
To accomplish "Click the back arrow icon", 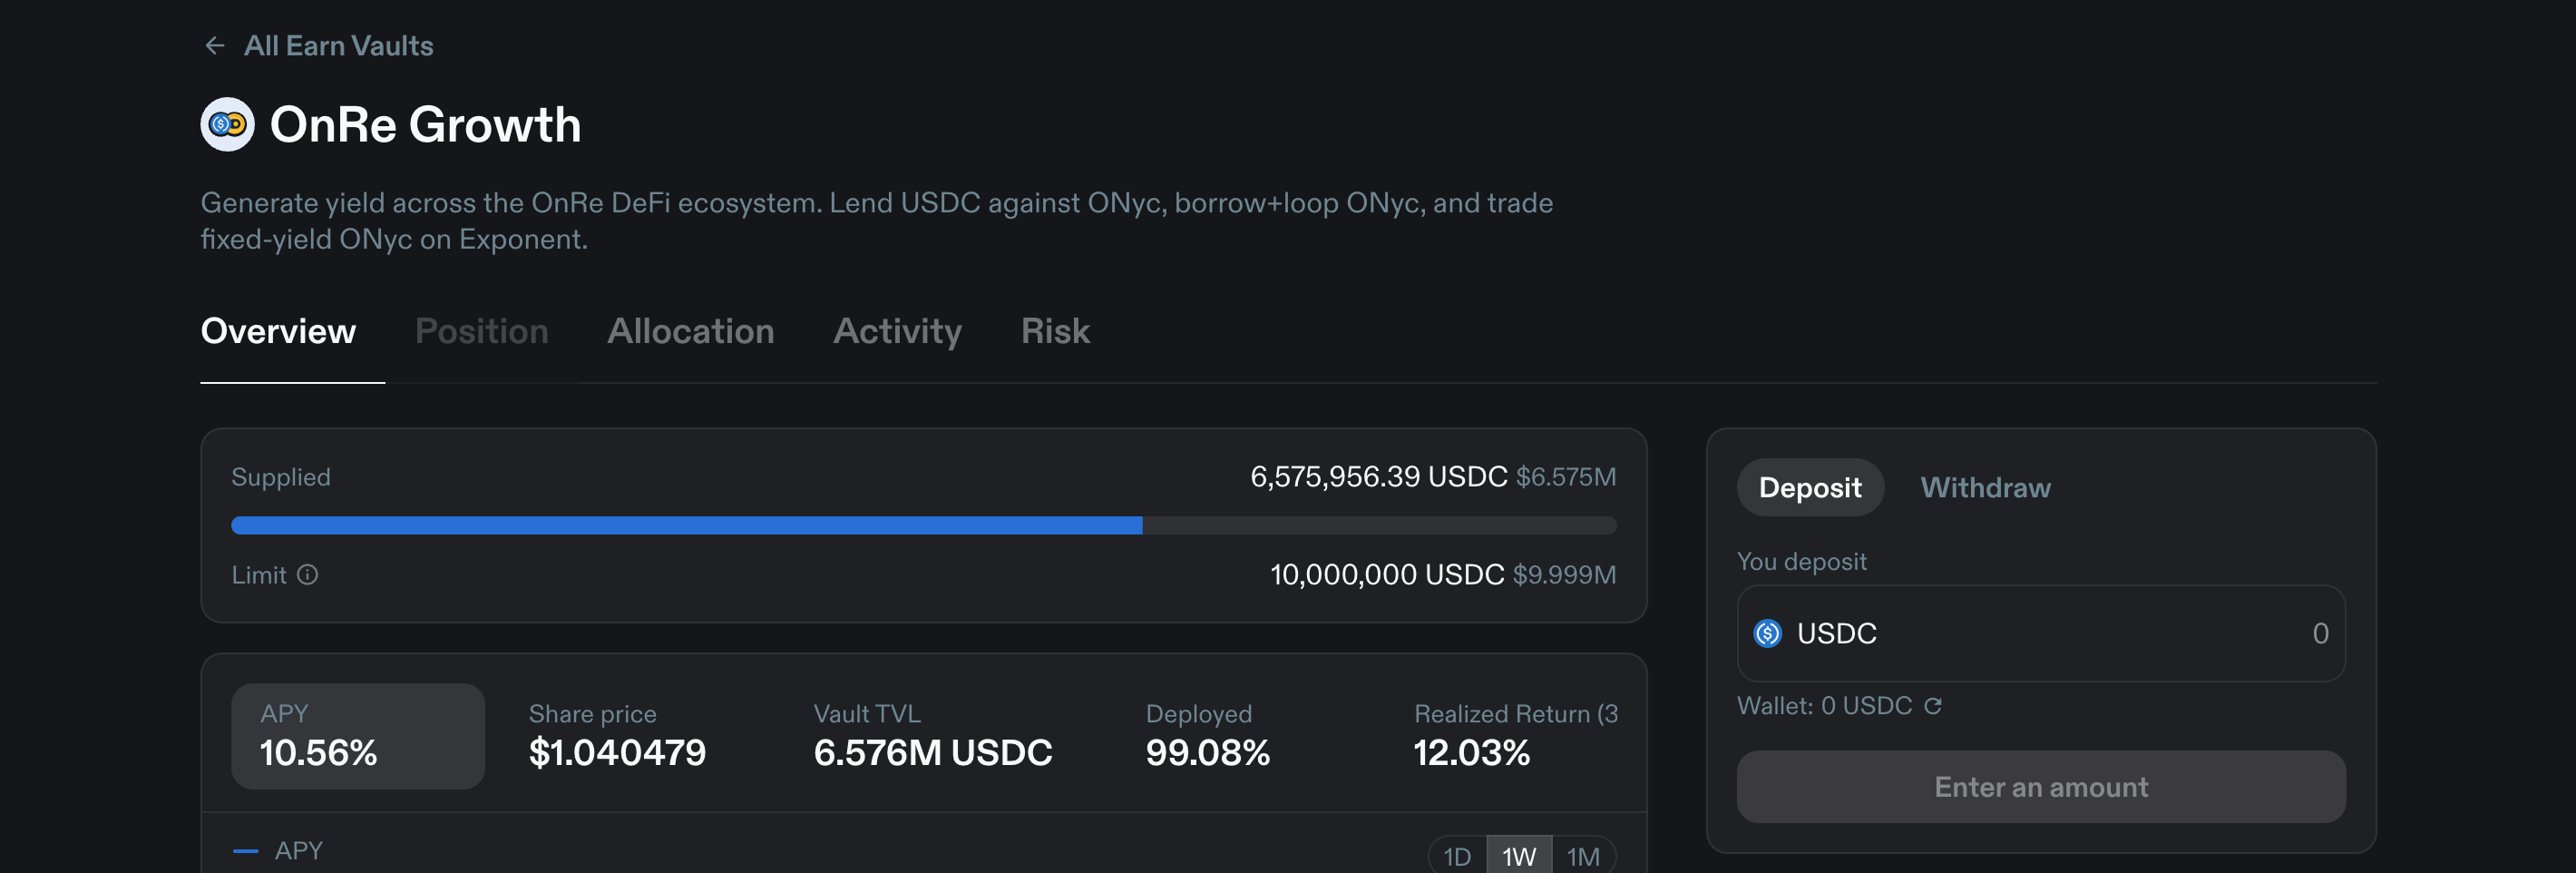I will coord(214,46).
